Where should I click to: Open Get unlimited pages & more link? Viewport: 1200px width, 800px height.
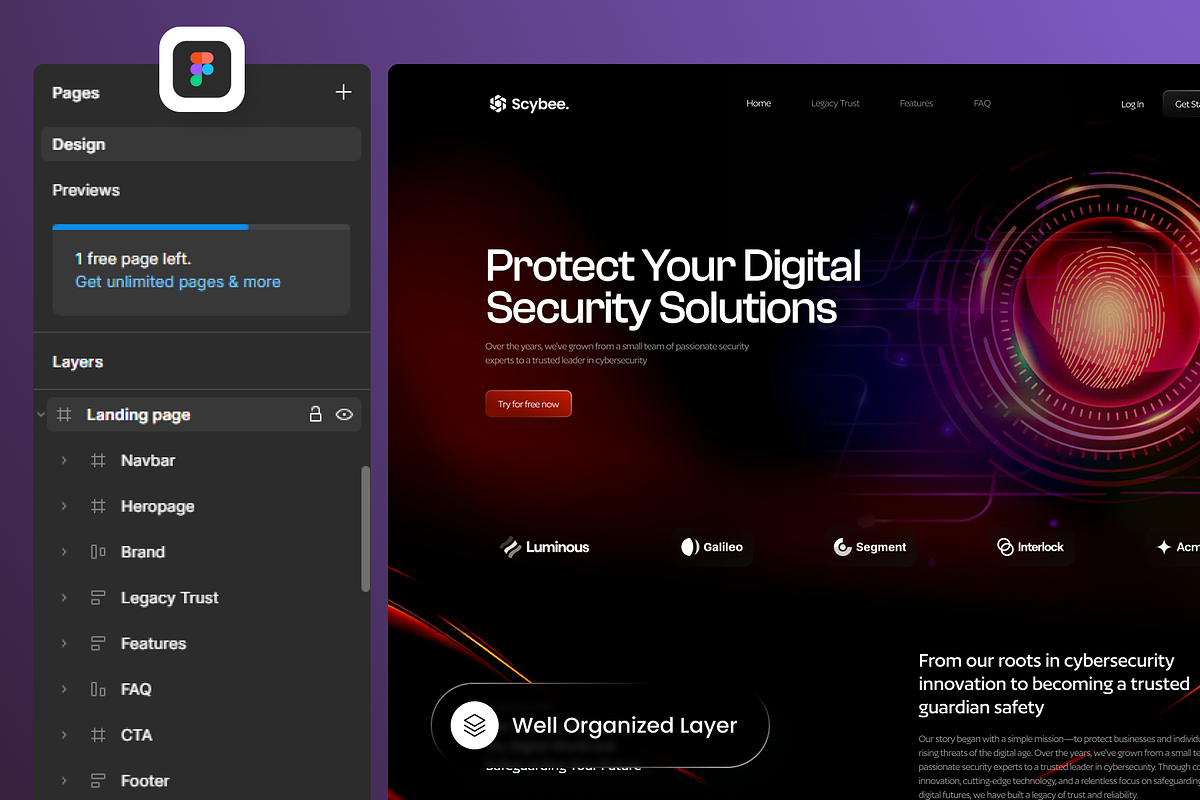click(x=178, y=282)
